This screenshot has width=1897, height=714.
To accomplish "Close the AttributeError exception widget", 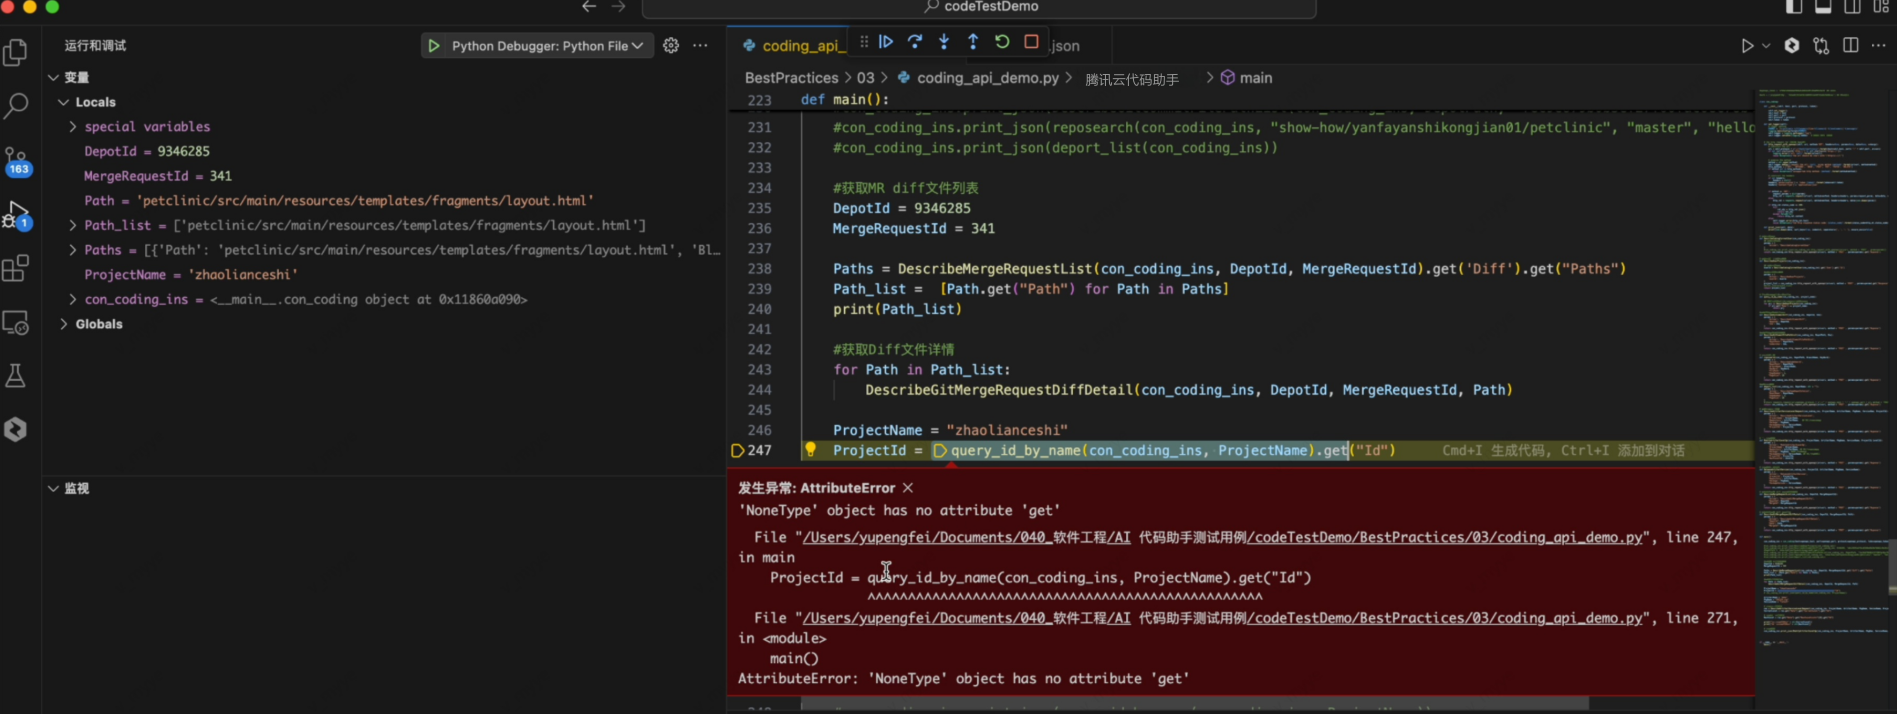I will click(908, 488).
